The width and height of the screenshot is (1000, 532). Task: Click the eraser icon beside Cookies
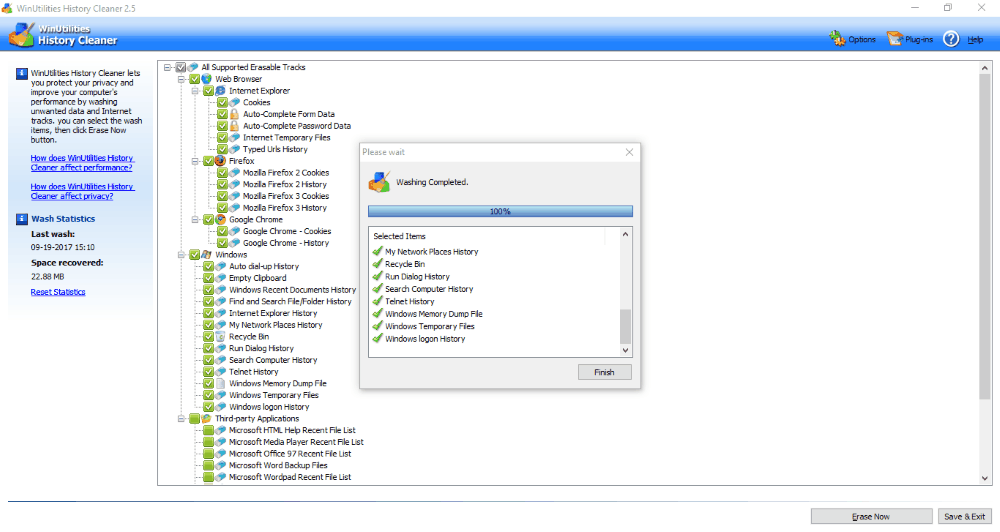pyautogui.click(x=235, y=102)
